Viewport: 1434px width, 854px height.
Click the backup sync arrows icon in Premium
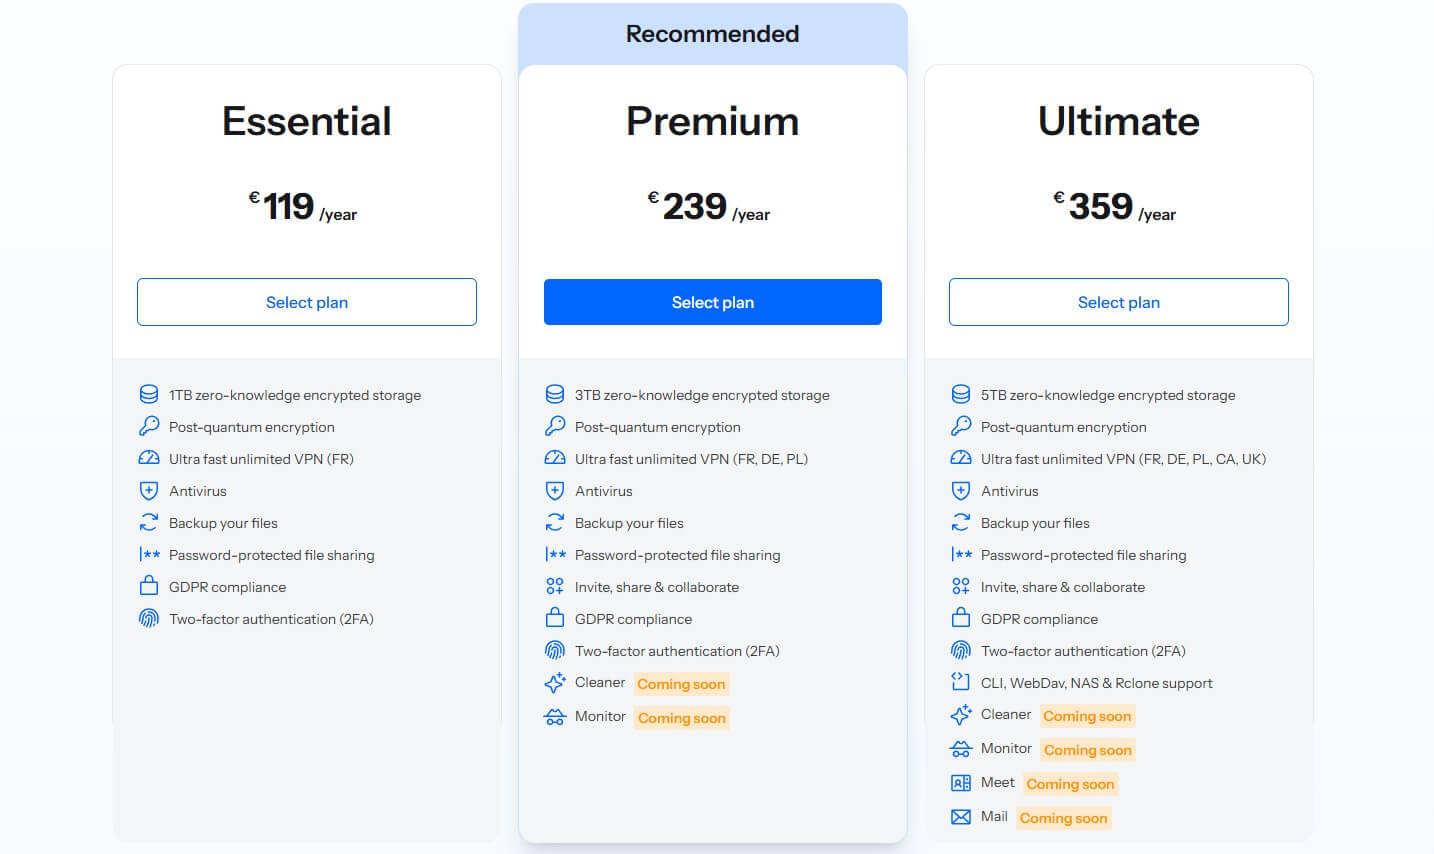(555, 523)
